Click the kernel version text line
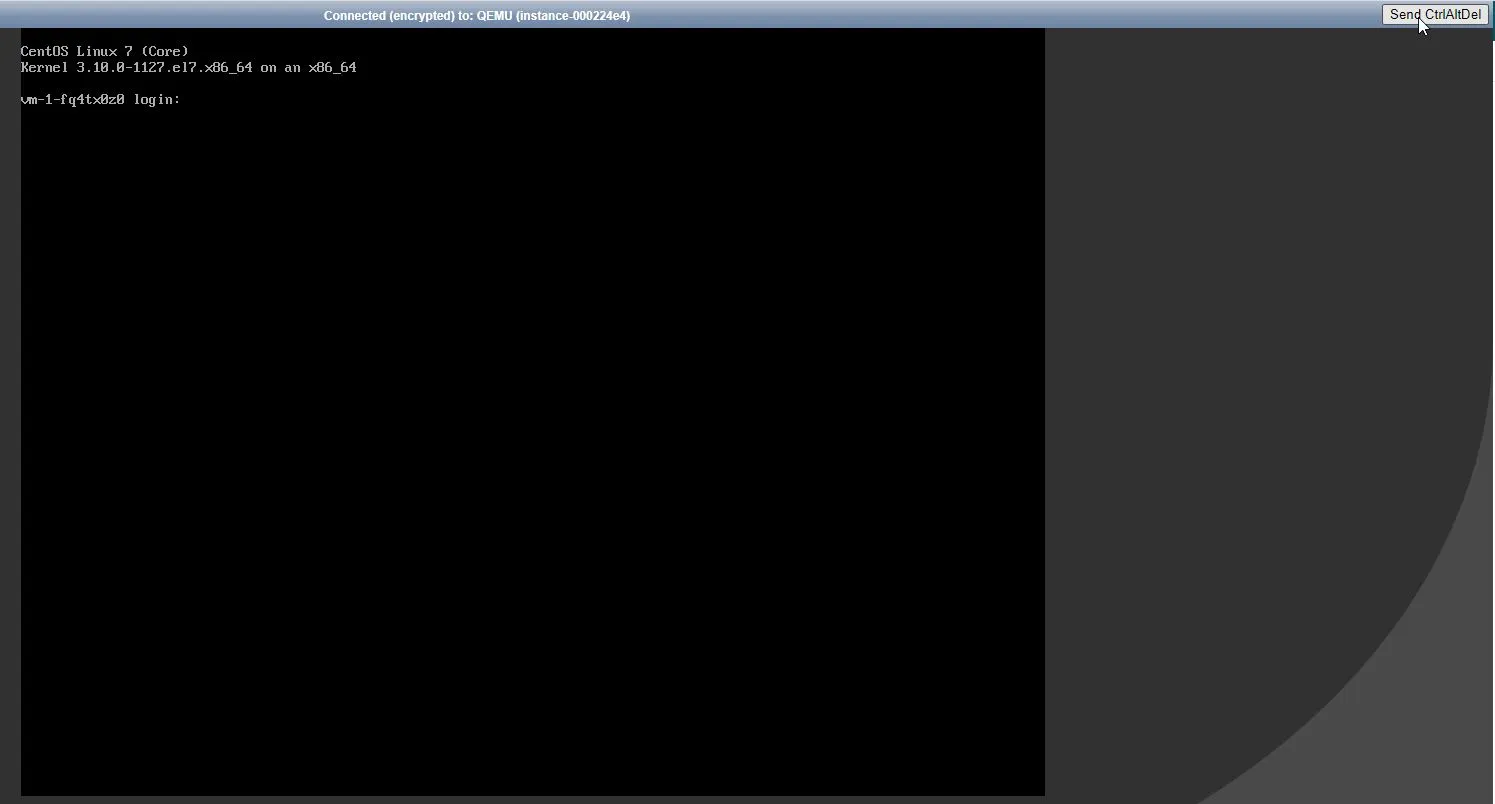This screenshot has width=1495, height=804. click(x=190, y=67)
